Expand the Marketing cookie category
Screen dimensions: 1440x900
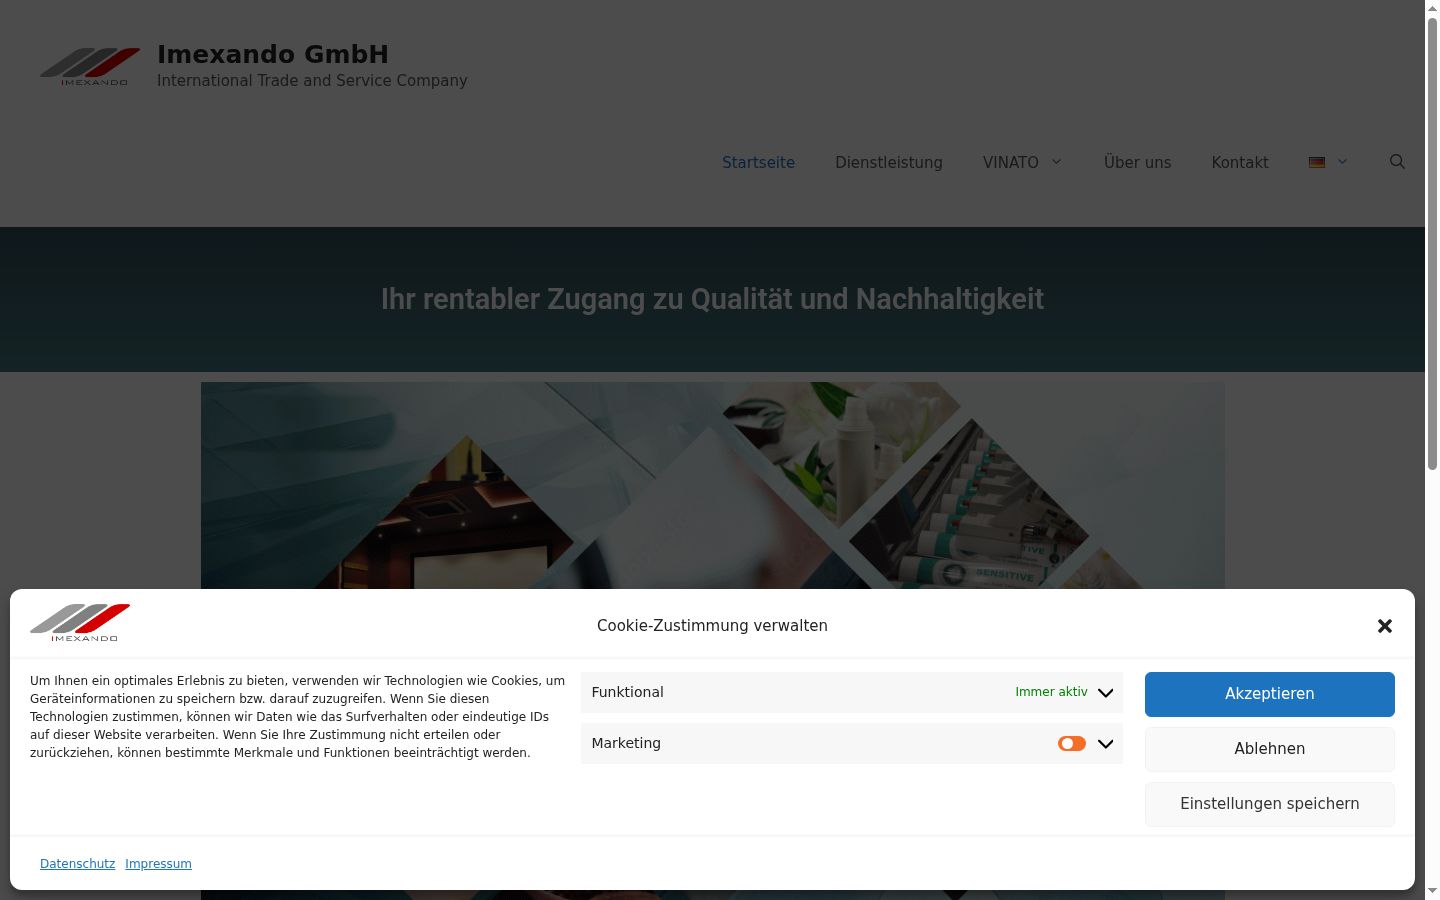(x=1105, y=744)
